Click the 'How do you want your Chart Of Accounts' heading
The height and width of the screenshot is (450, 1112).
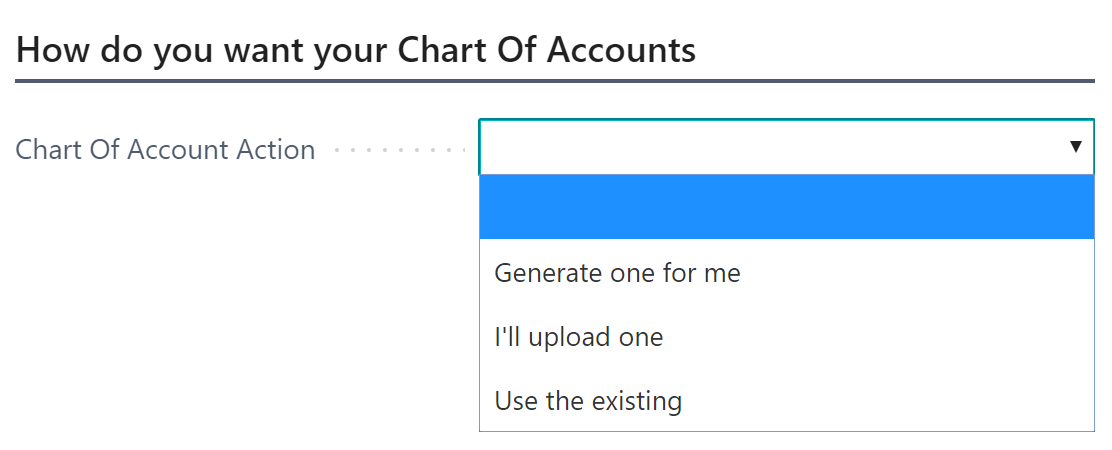[355, 51]
